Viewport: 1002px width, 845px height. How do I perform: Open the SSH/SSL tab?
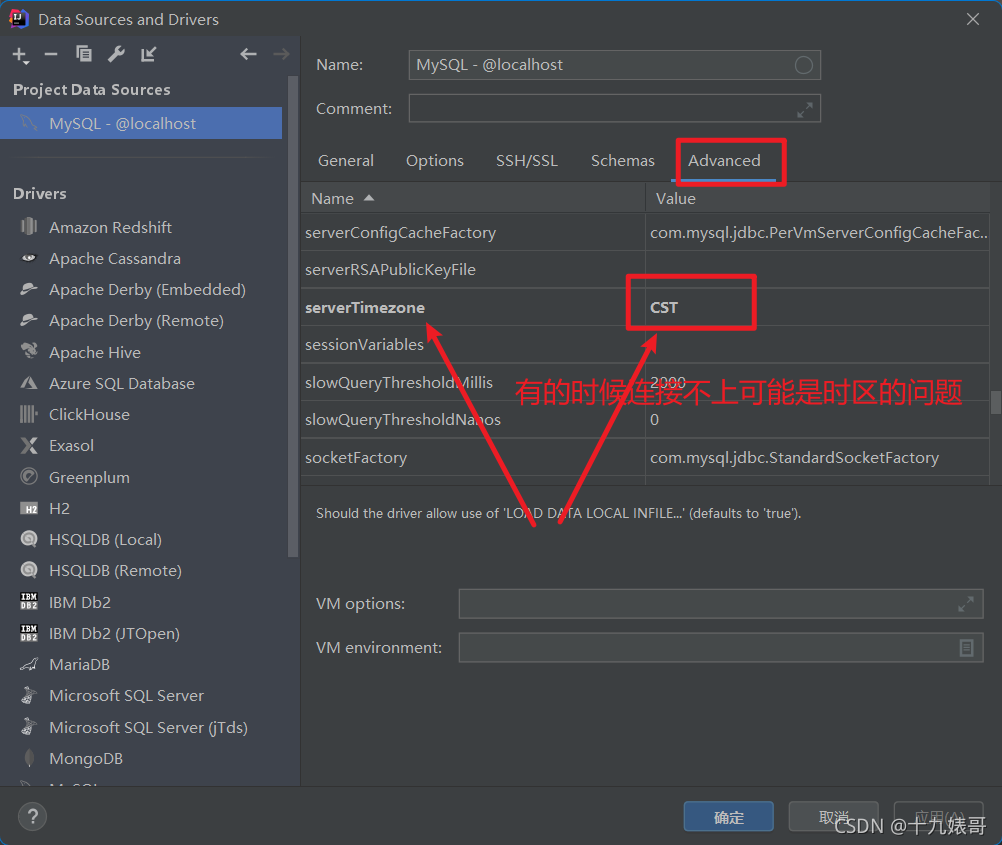(x=527, y=160)
